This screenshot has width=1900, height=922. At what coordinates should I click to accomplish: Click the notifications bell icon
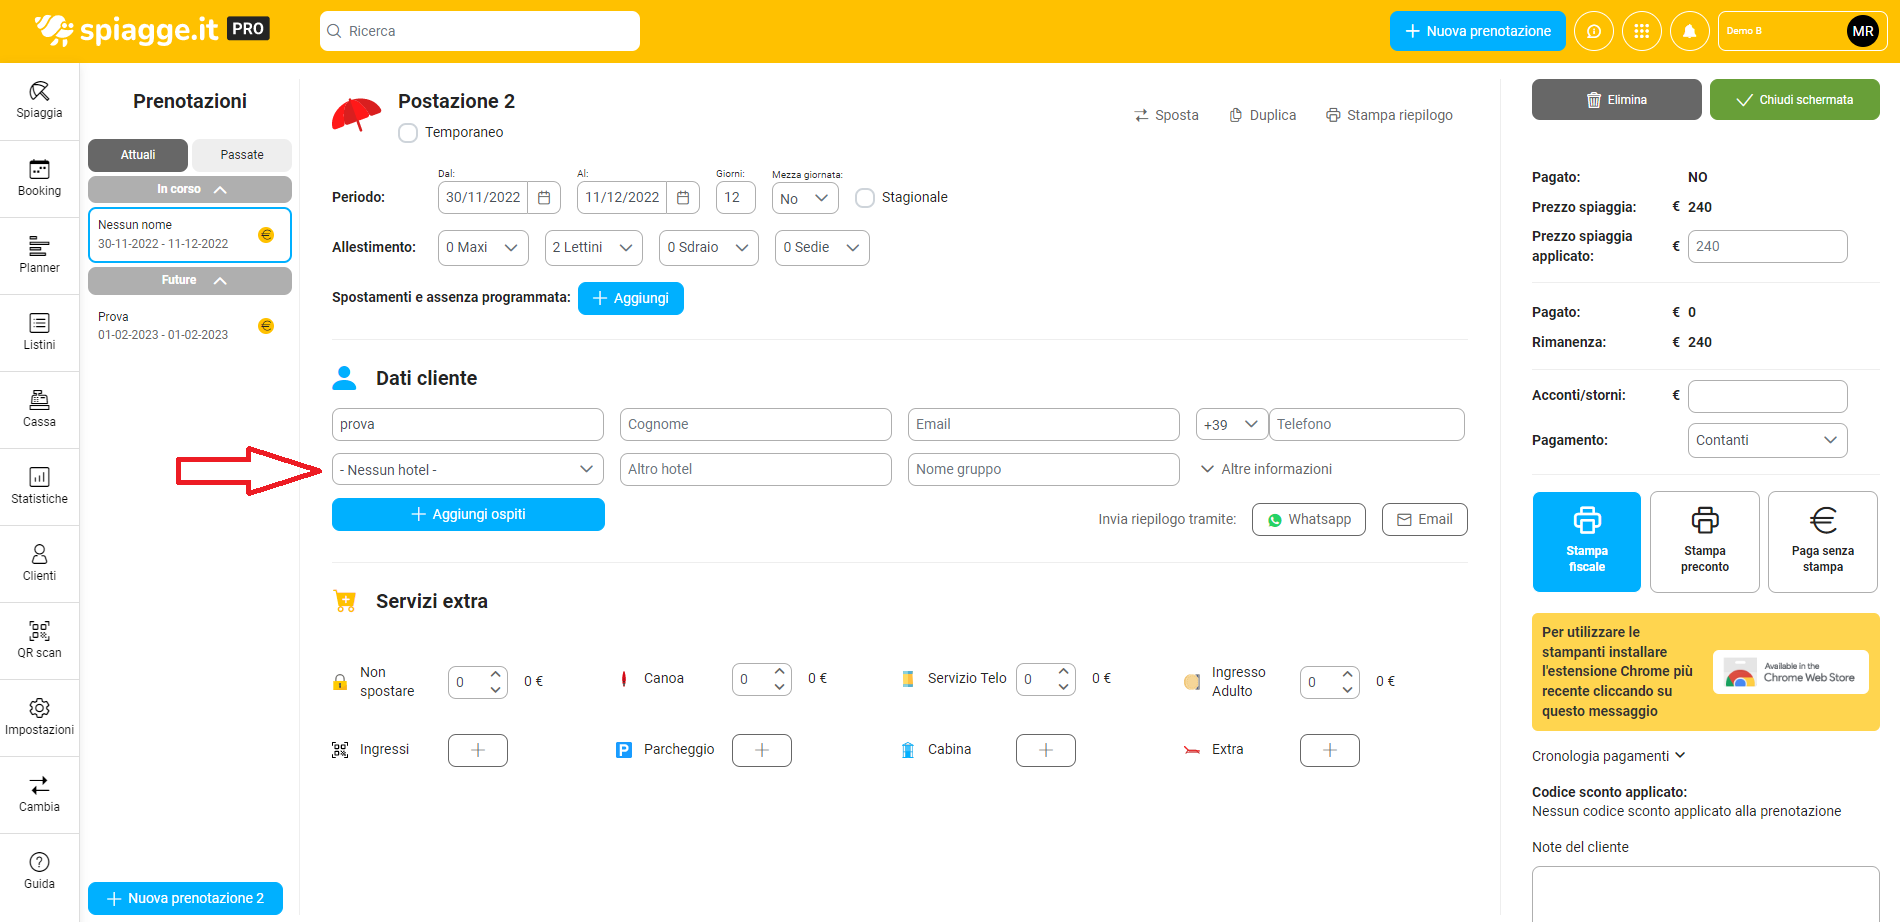click(1689, 31)
